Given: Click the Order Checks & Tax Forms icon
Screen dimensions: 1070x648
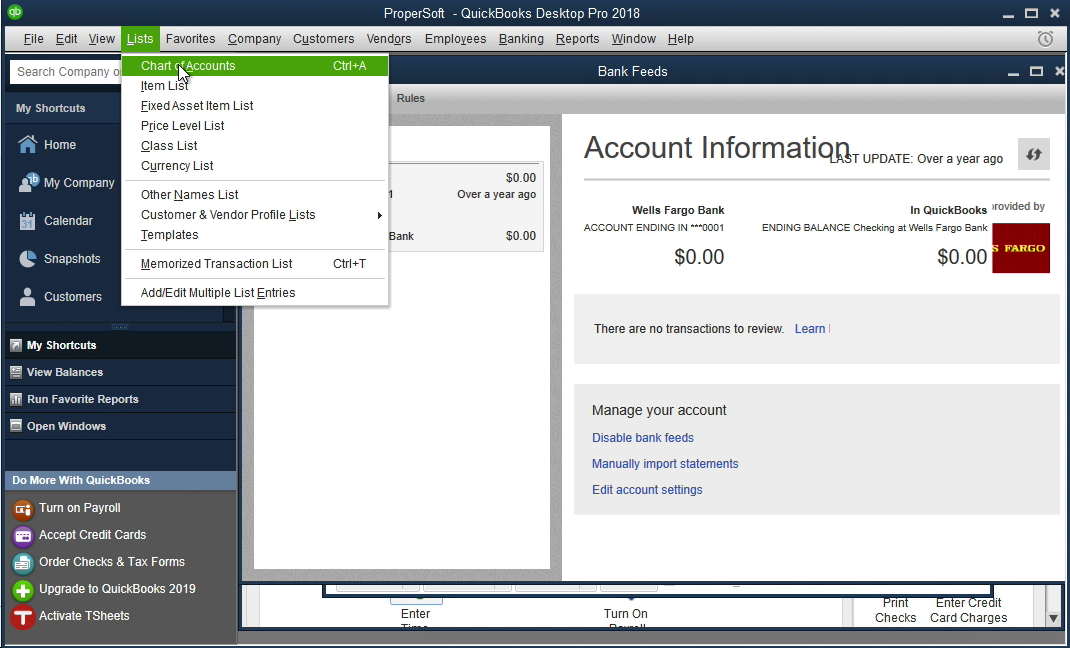Looking at the screenshot, I should [23, 563].
